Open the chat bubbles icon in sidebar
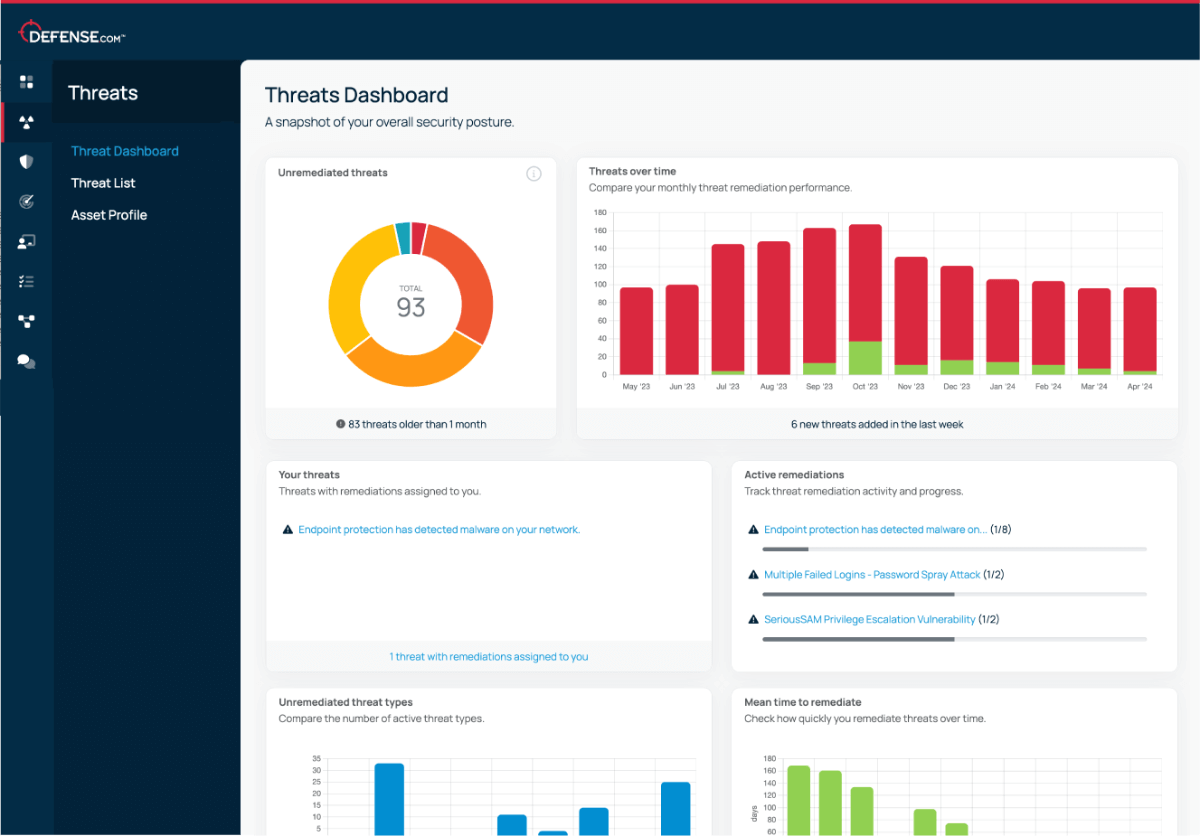 [x=27, y=361]
